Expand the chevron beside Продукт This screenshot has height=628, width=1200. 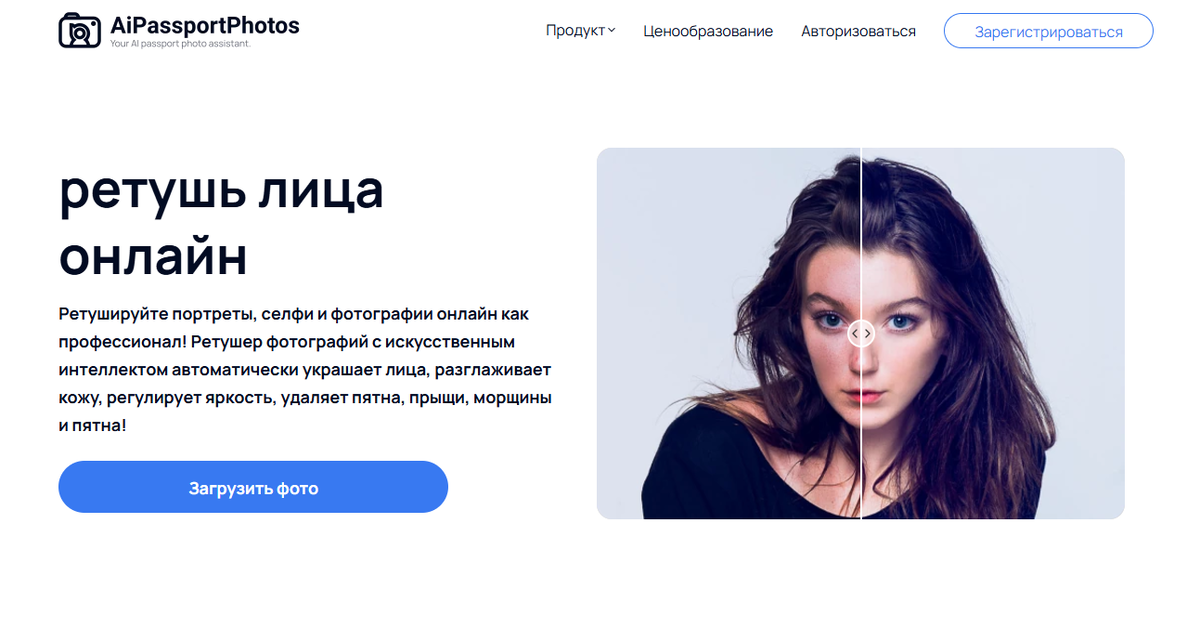tap(612, 31)
